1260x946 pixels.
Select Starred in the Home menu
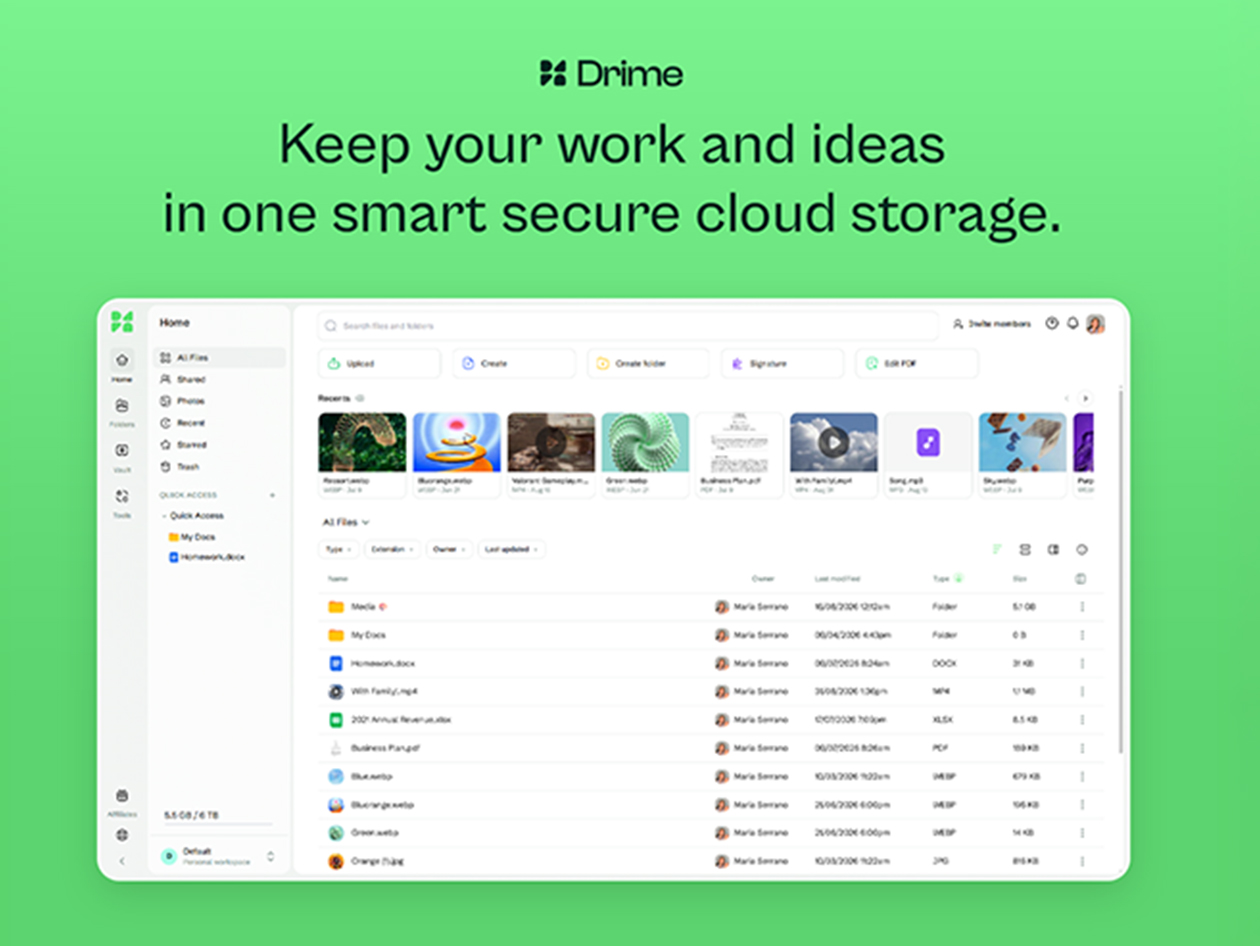click(x=219, y=445)
